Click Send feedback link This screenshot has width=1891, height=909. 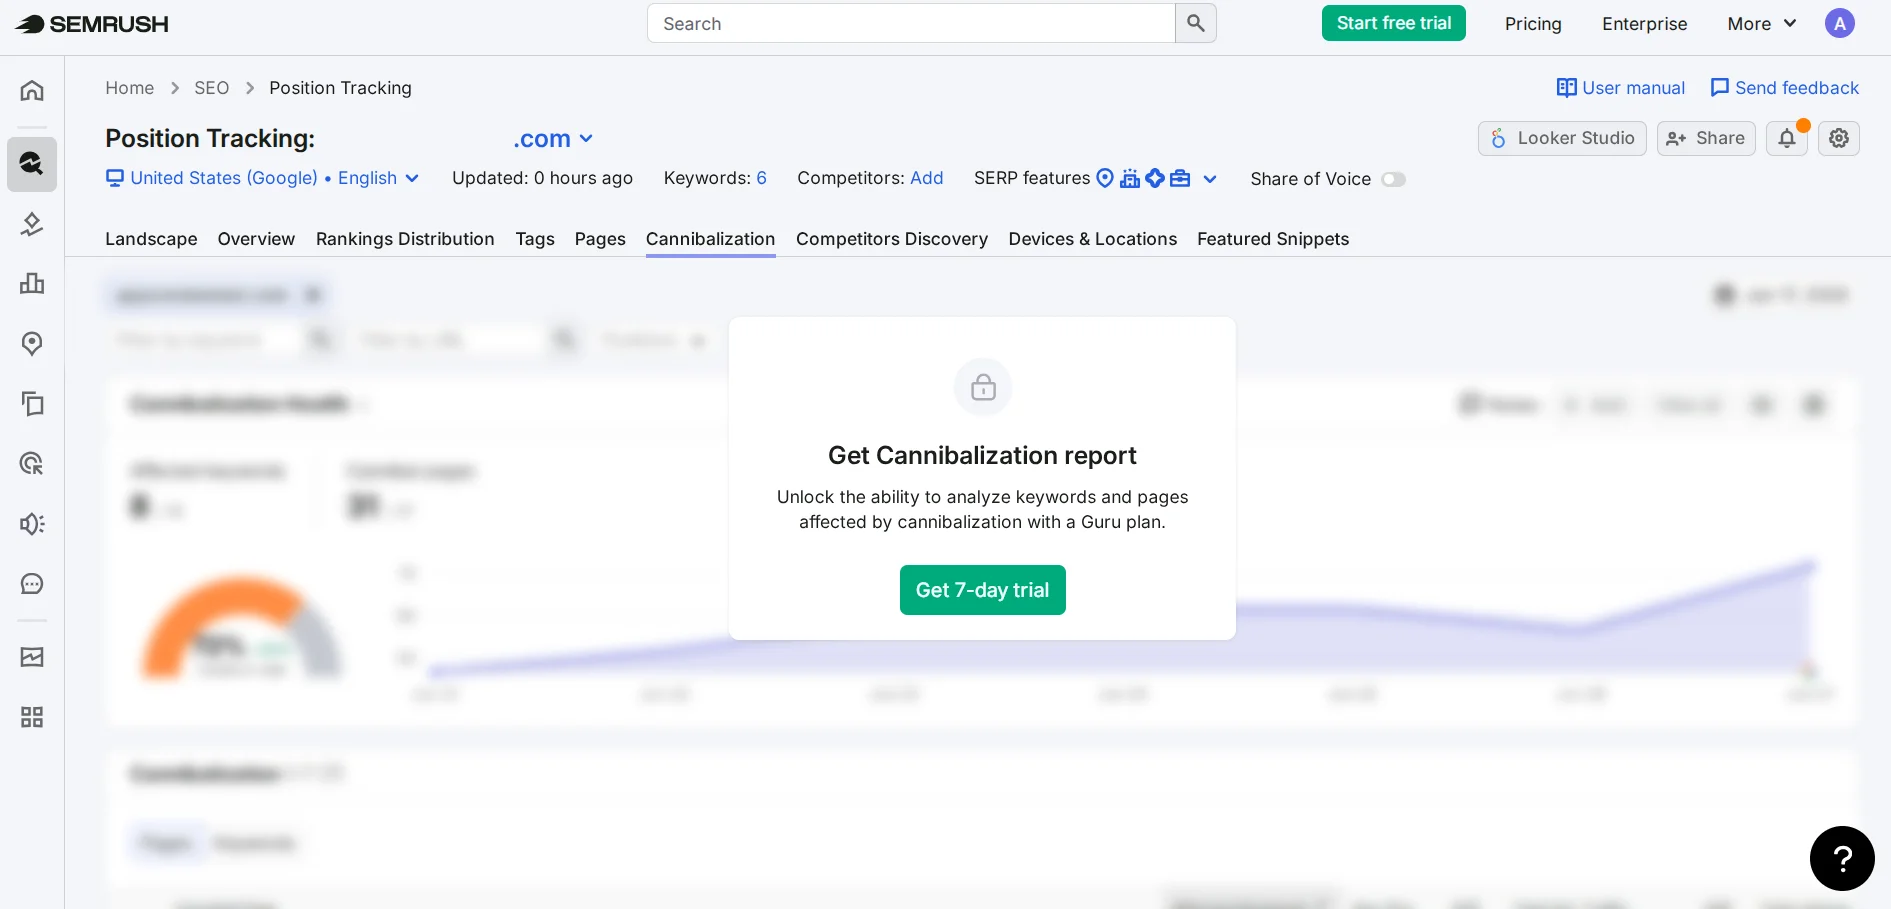(x=1785, y=88)
